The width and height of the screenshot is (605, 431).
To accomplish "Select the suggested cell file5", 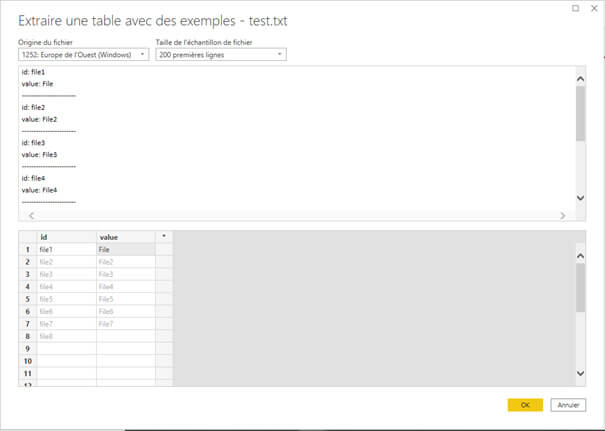I will click(66, 299).
